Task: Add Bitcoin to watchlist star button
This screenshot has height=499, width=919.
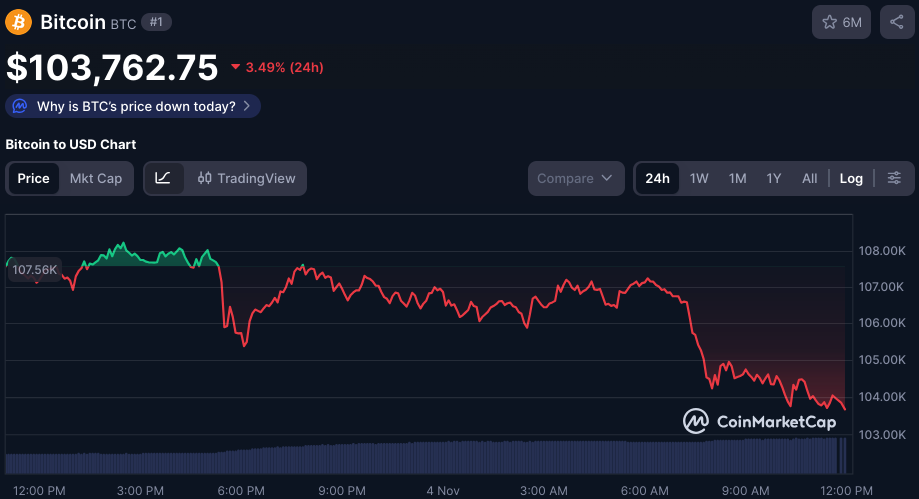Action: 842,22
